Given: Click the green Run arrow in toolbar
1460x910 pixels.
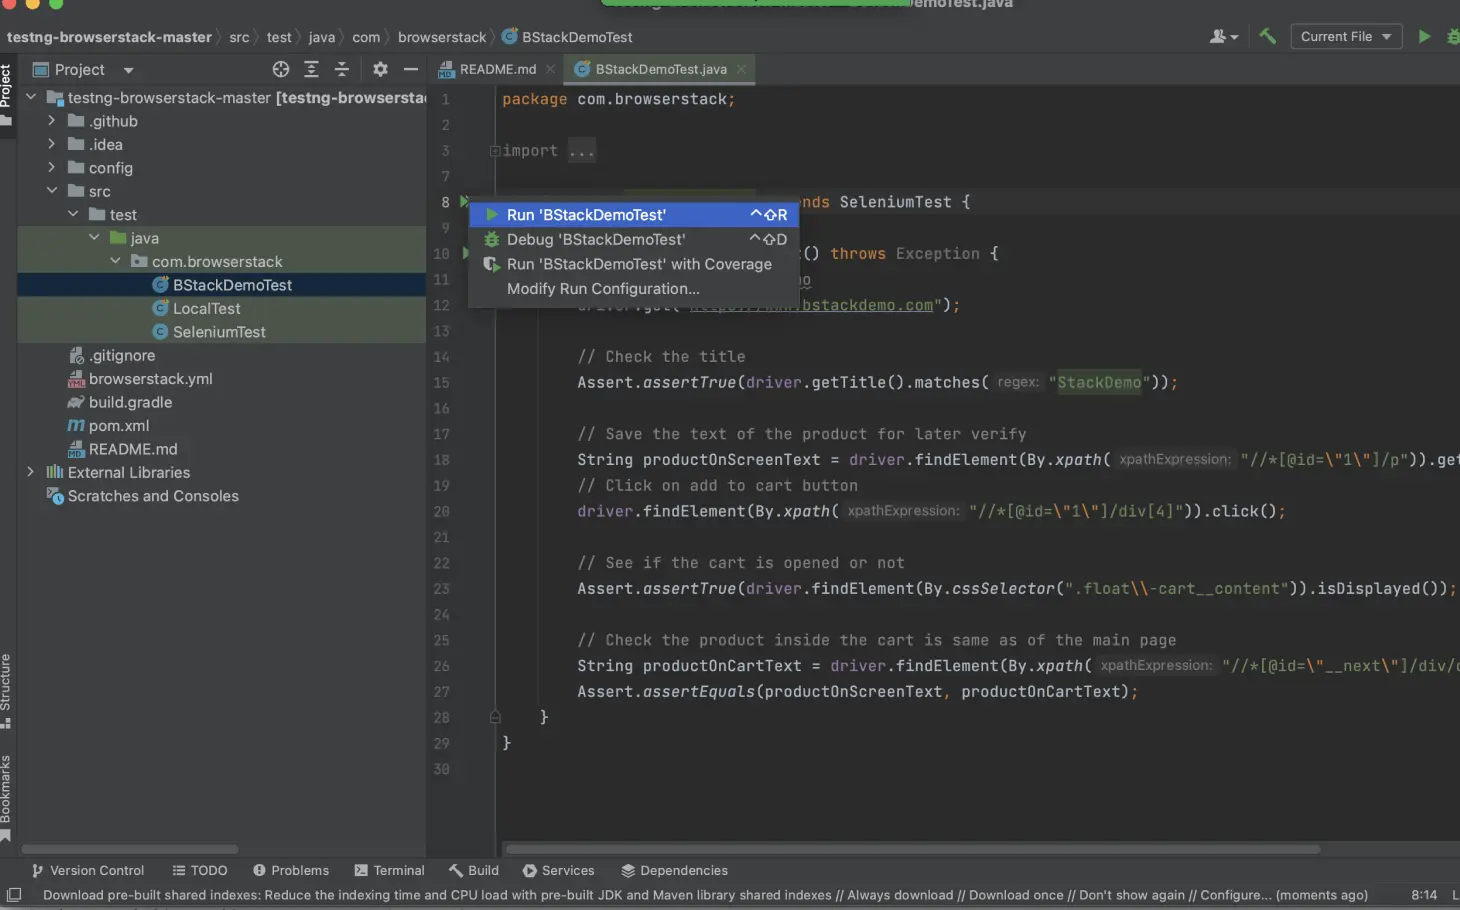Looking at the screenshot, I should (1424, 36).
